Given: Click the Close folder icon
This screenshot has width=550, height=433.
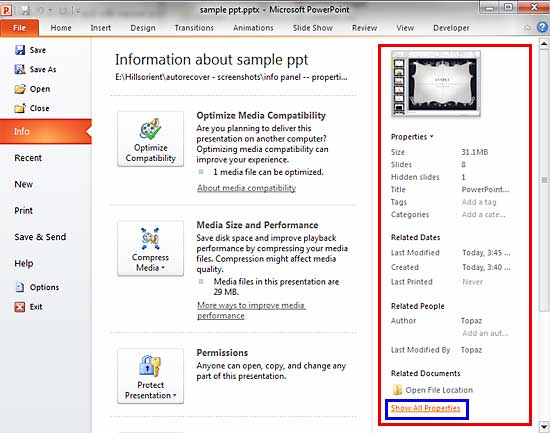Looking at the screenshot, I should (x=20, y=108).
